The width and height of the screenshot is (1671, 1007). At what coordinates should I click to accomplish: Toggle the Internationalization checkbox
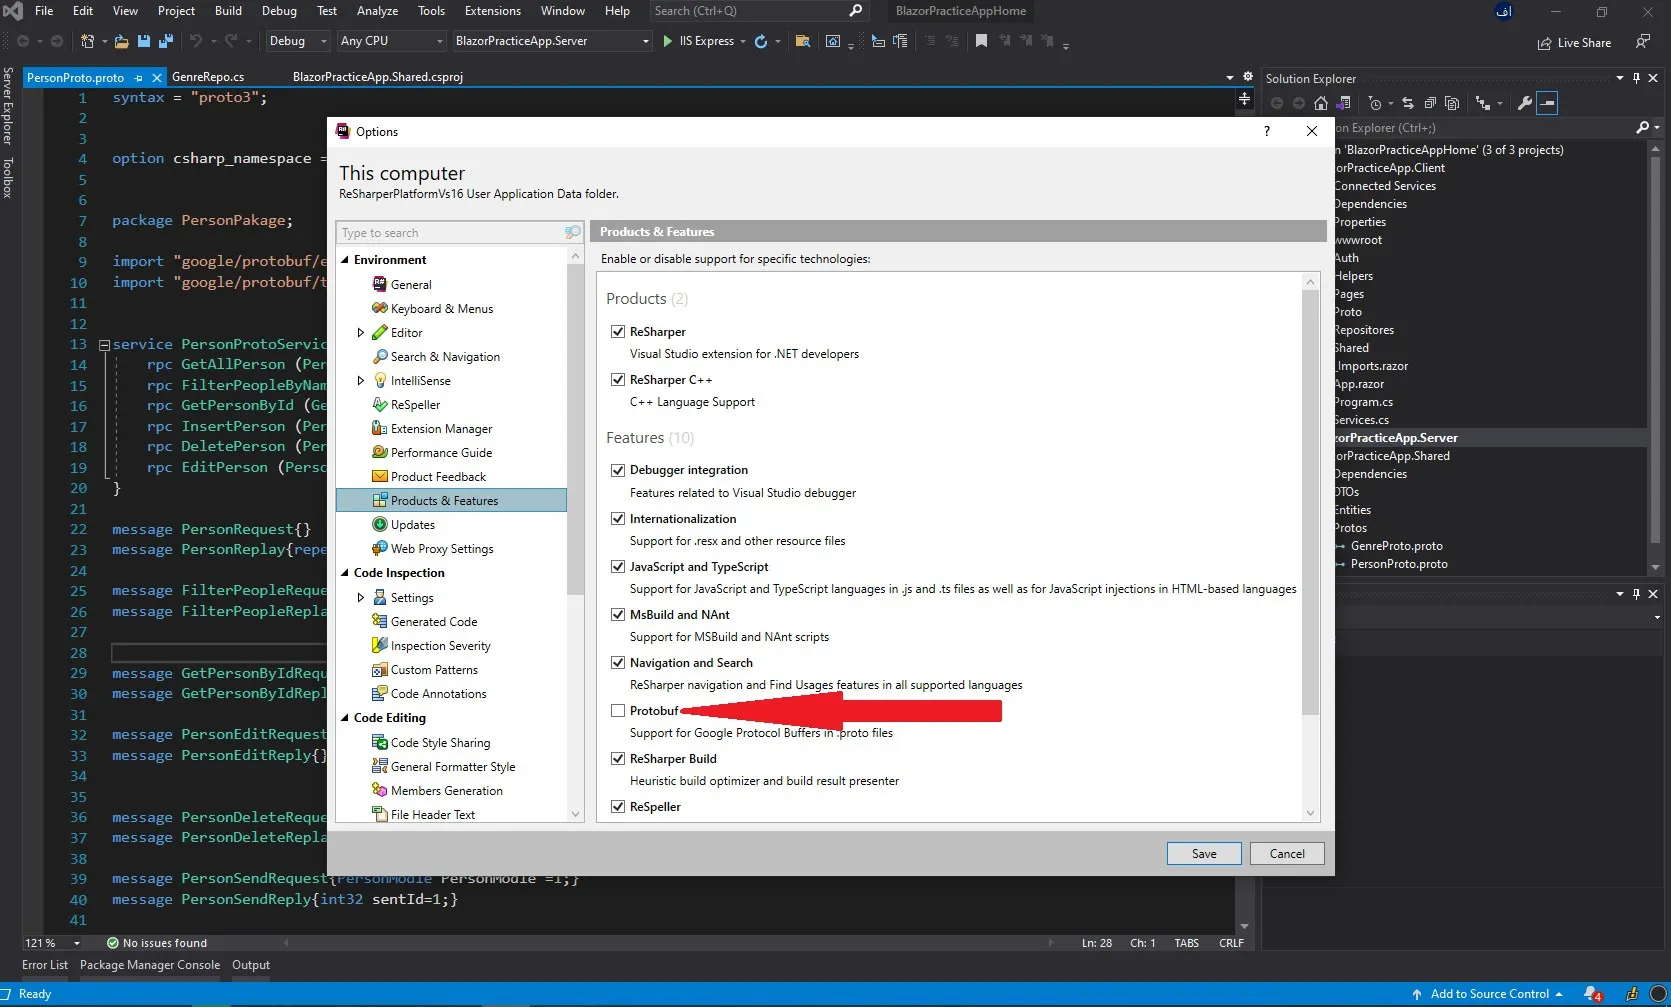[618, 518]
